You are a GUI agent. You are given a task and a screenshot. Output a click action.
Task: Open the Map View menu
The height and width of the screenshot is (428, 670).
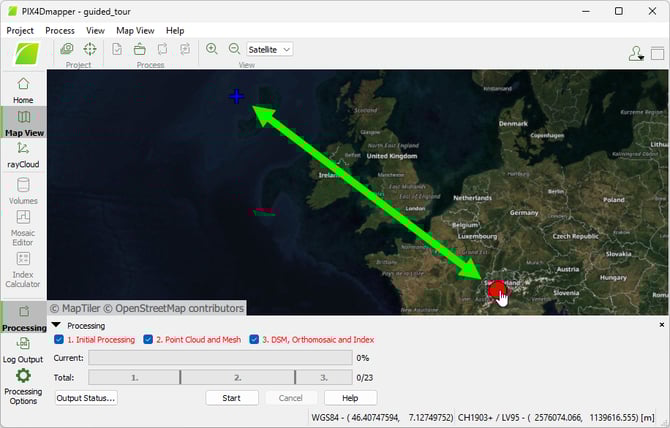coord(135,31)
